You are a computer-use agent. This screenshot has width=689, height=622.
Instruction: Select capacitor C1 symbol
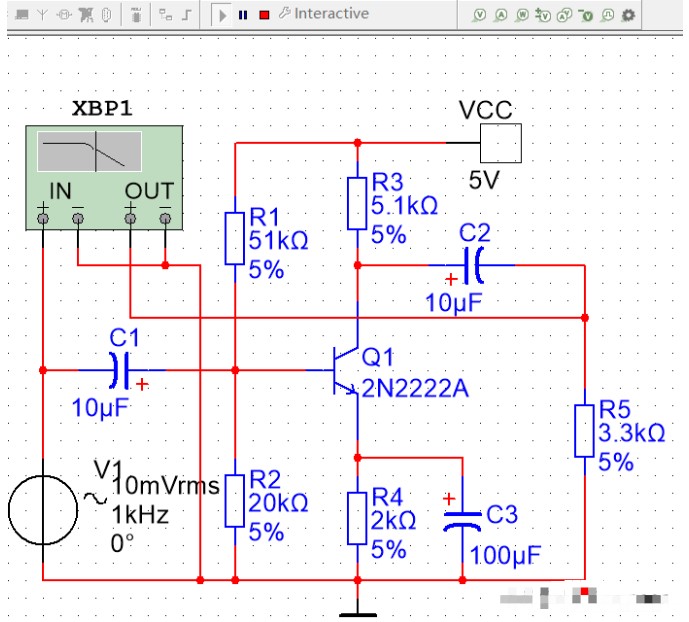point(120,370)
